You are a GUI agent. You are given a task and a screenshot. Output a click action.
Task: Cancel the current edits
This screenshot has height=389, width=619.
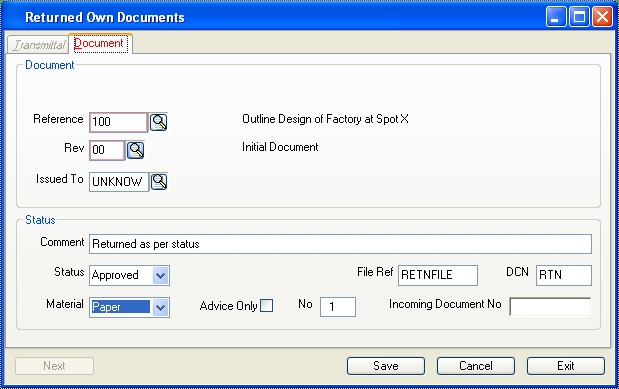(476, 366)
